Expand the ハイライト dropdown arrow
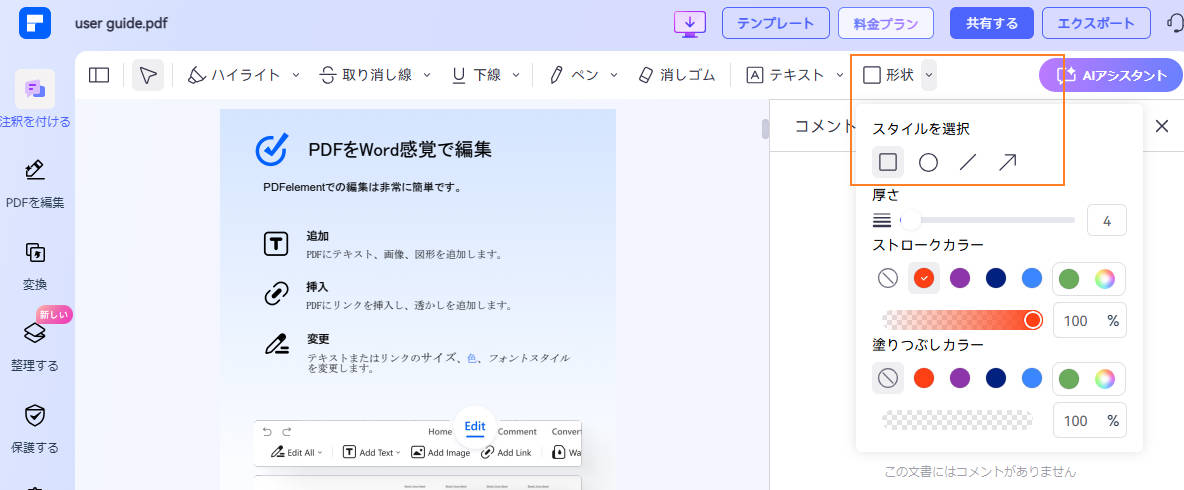The image size is (1184, 490). [296, 75]
